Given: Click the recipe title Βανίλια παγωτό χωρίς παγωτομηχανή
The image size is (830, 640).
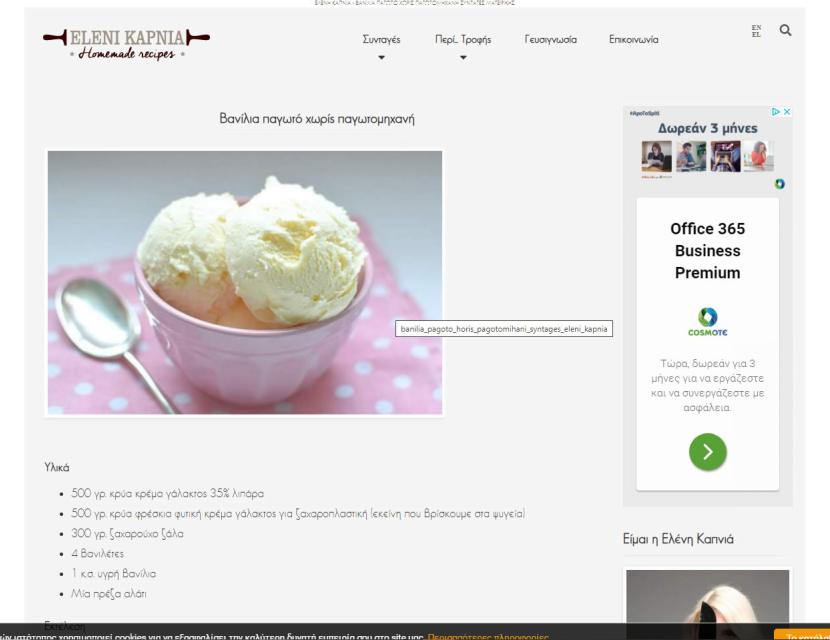Looking at the screenshot, I should tap(317, 119).
